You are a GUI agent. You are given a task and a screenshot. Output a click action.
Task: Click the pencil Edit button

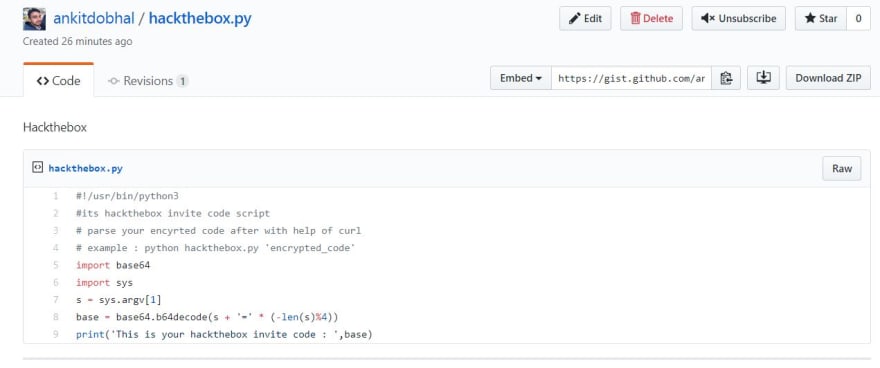585,19
